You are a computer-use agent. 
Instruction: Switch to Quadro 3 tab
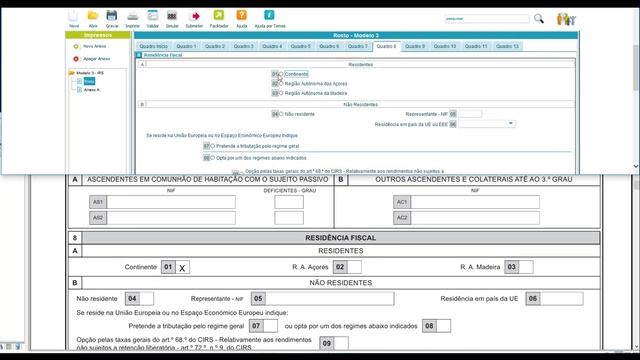click(x=243, y=47)
